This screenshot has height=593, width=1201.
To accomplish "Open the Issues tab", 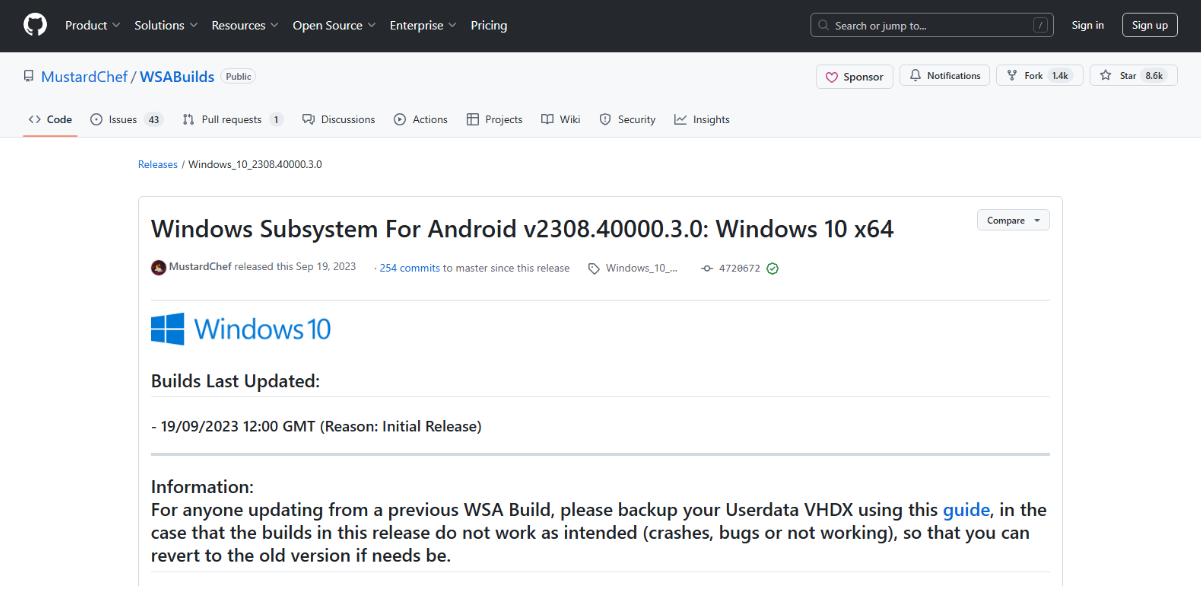I will click(x=126, y=119).
